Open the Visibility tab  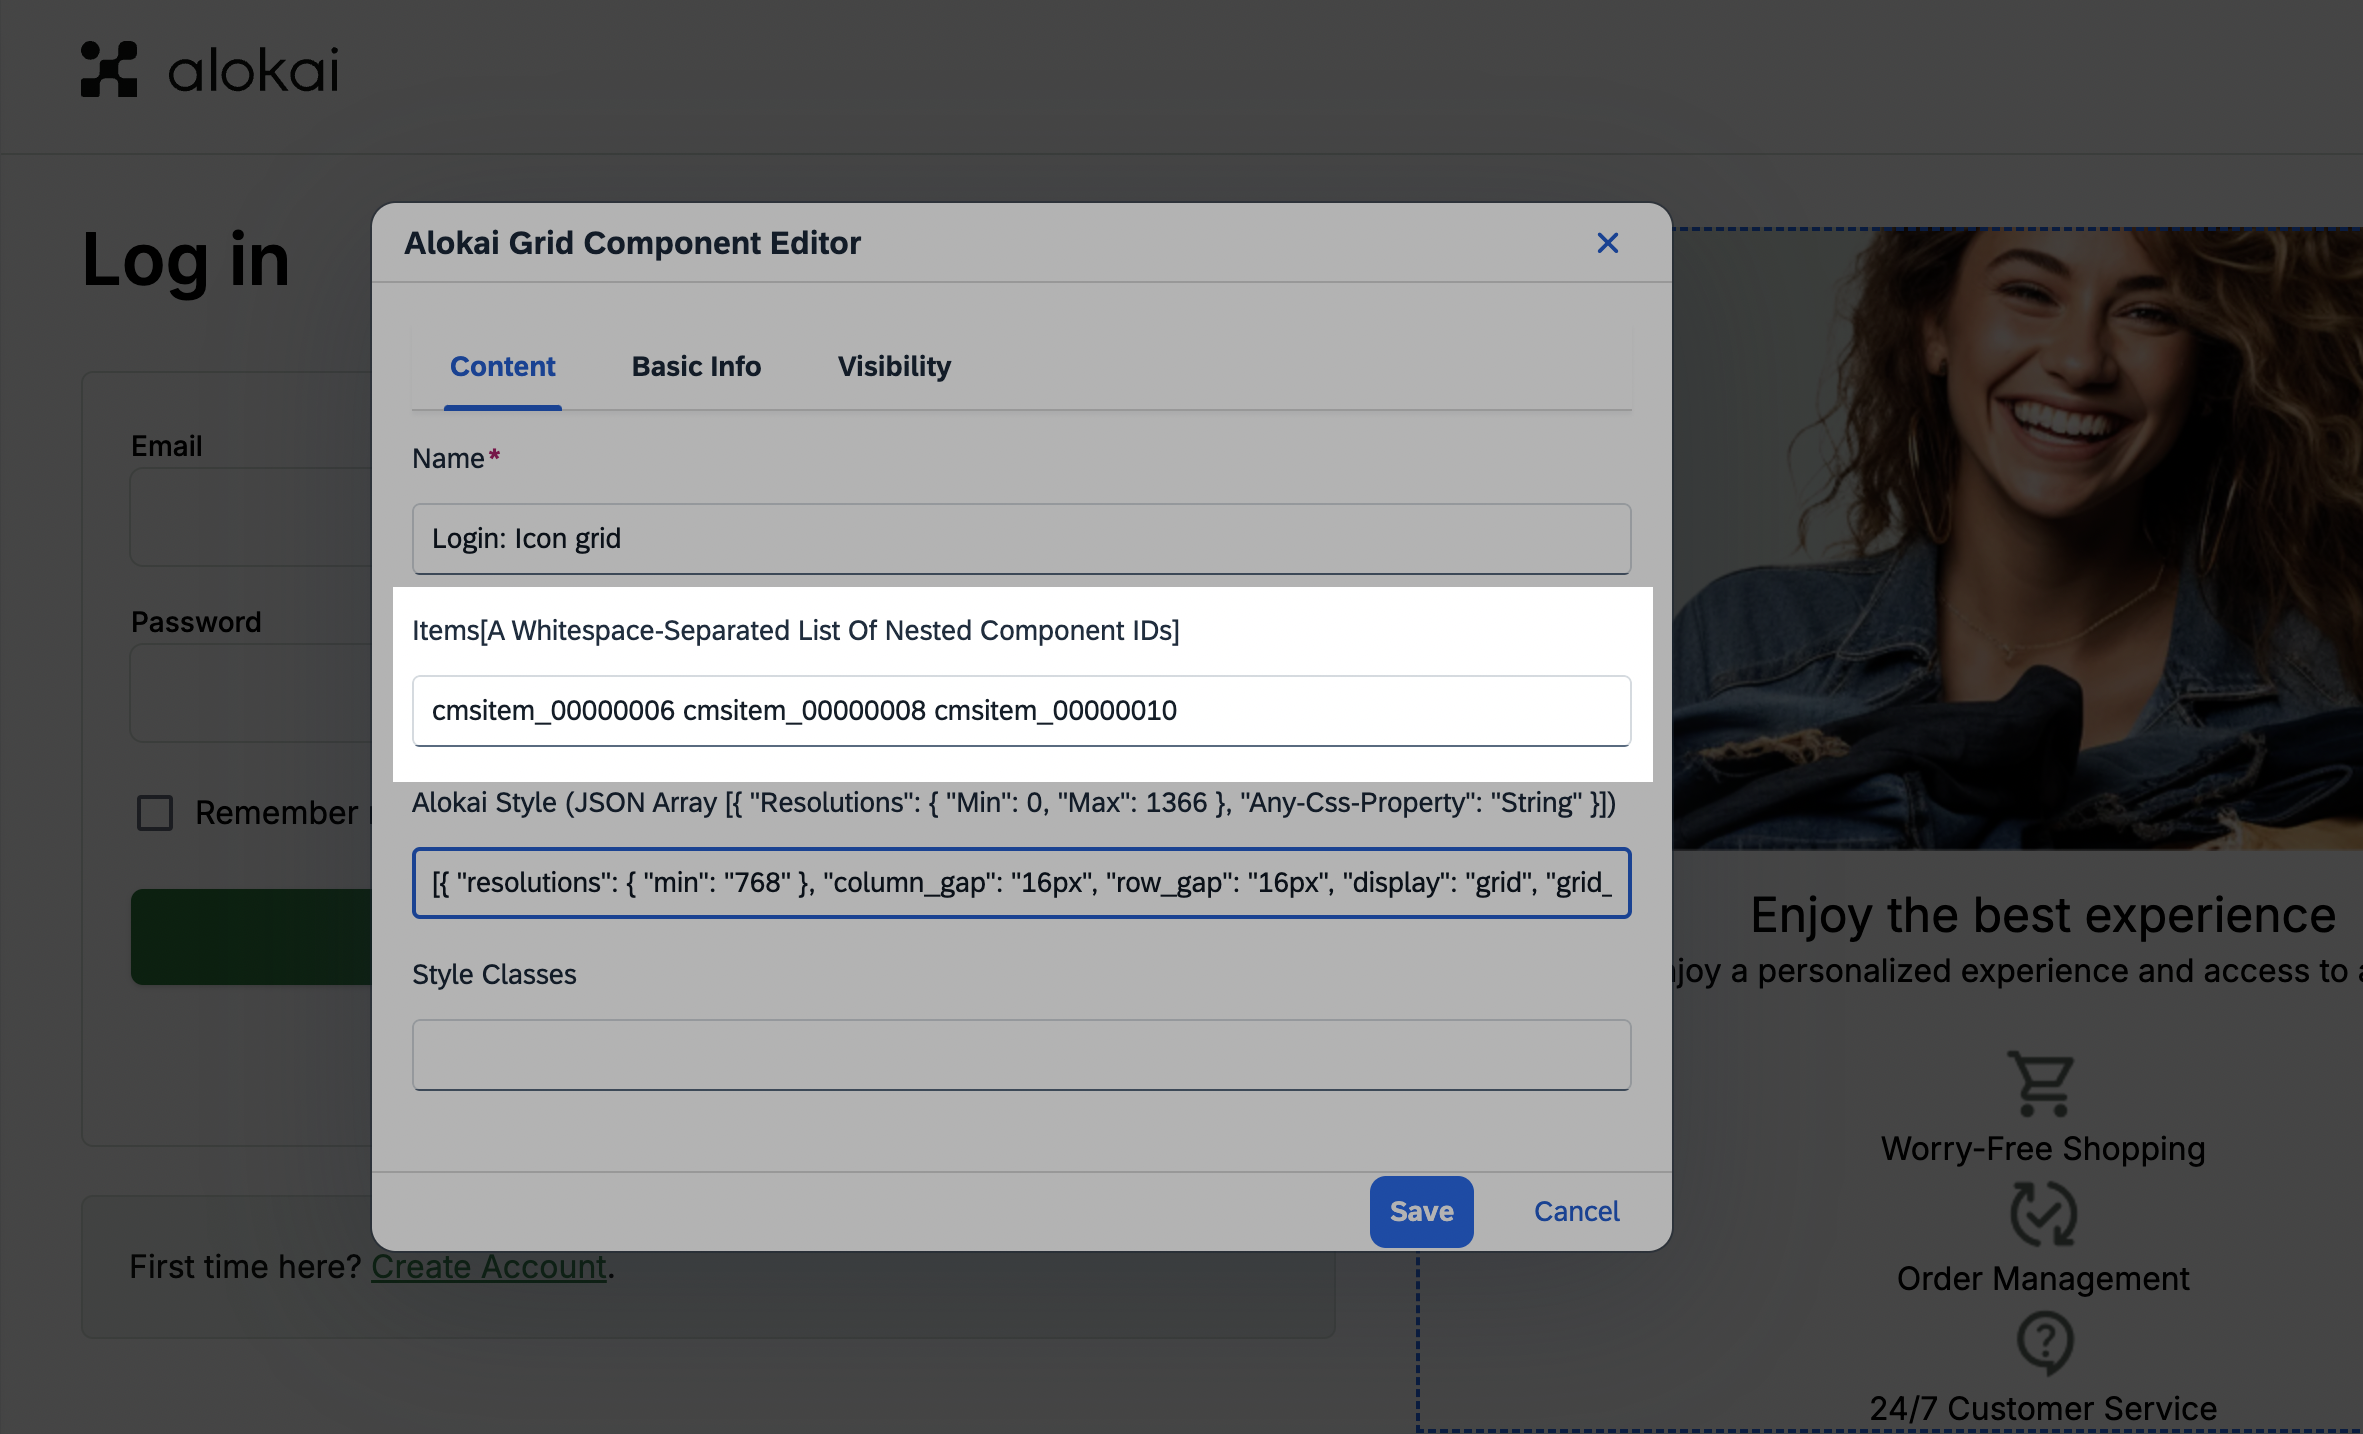tap(894, 366)
